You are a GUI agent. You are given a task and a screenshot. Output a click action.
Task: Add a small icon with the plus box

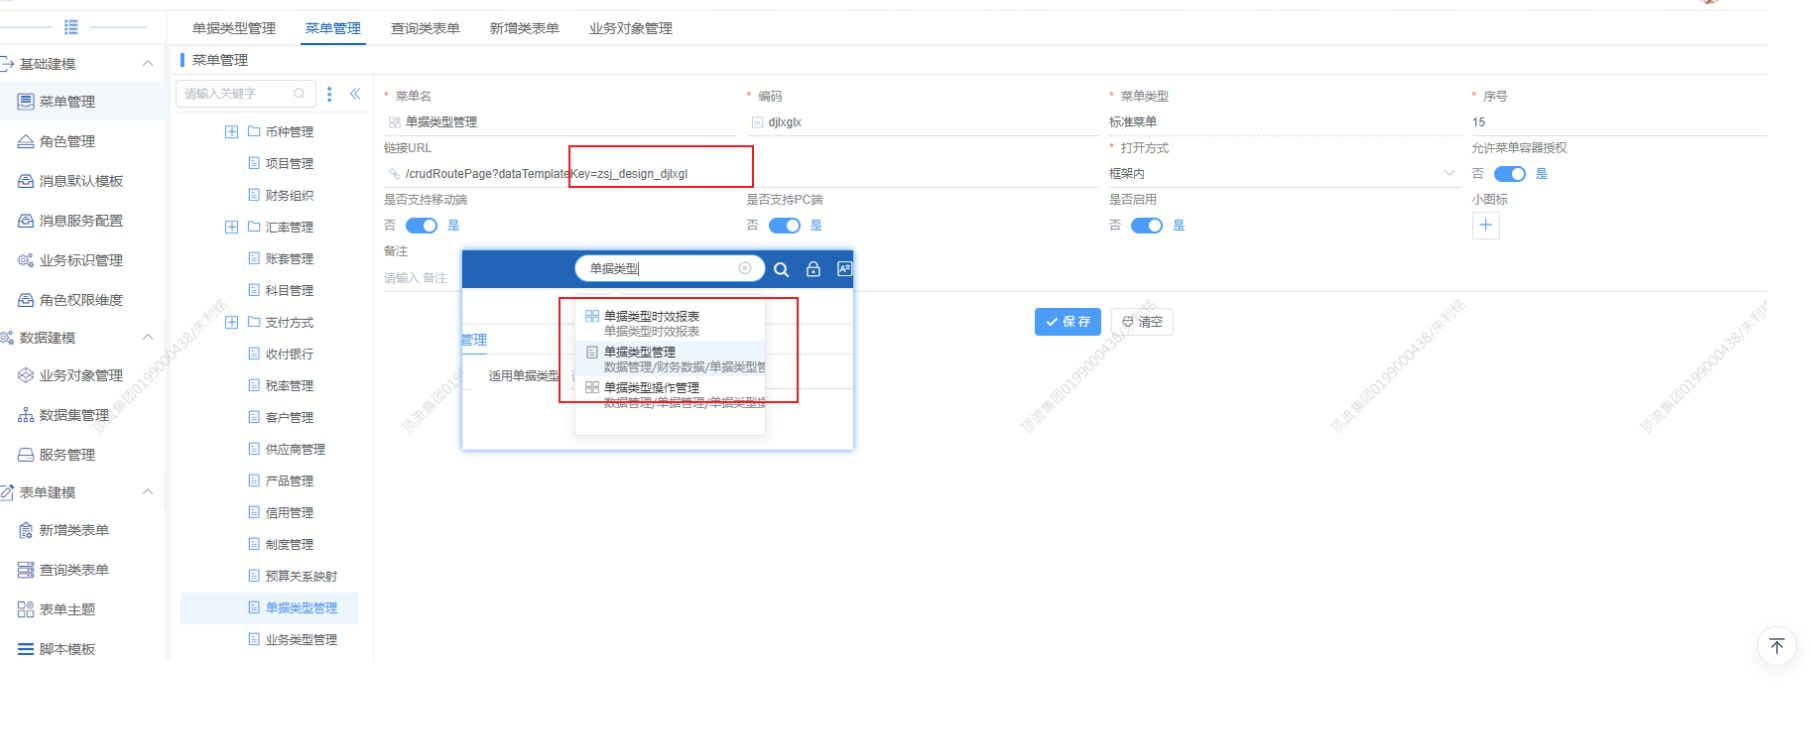click(1485, 225)
